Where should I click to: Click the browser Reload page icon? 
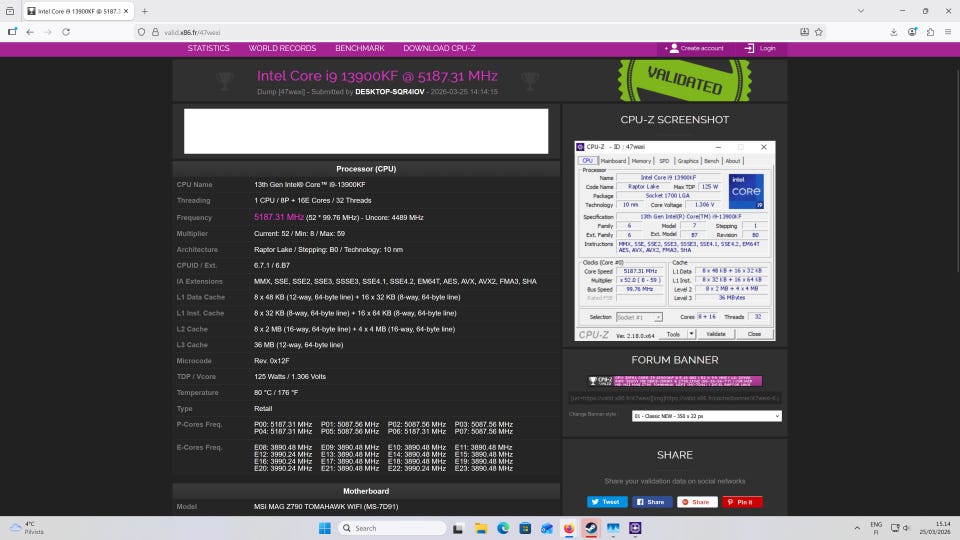pos(66,32)
